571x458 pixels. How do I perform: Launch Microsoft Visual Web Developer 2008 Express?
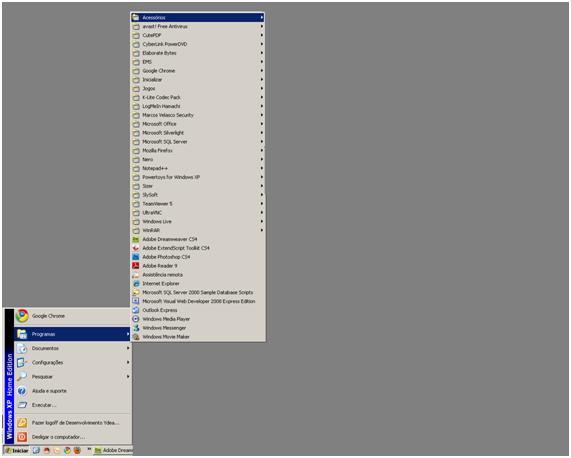pyautogui.click(x=198, y=301)
